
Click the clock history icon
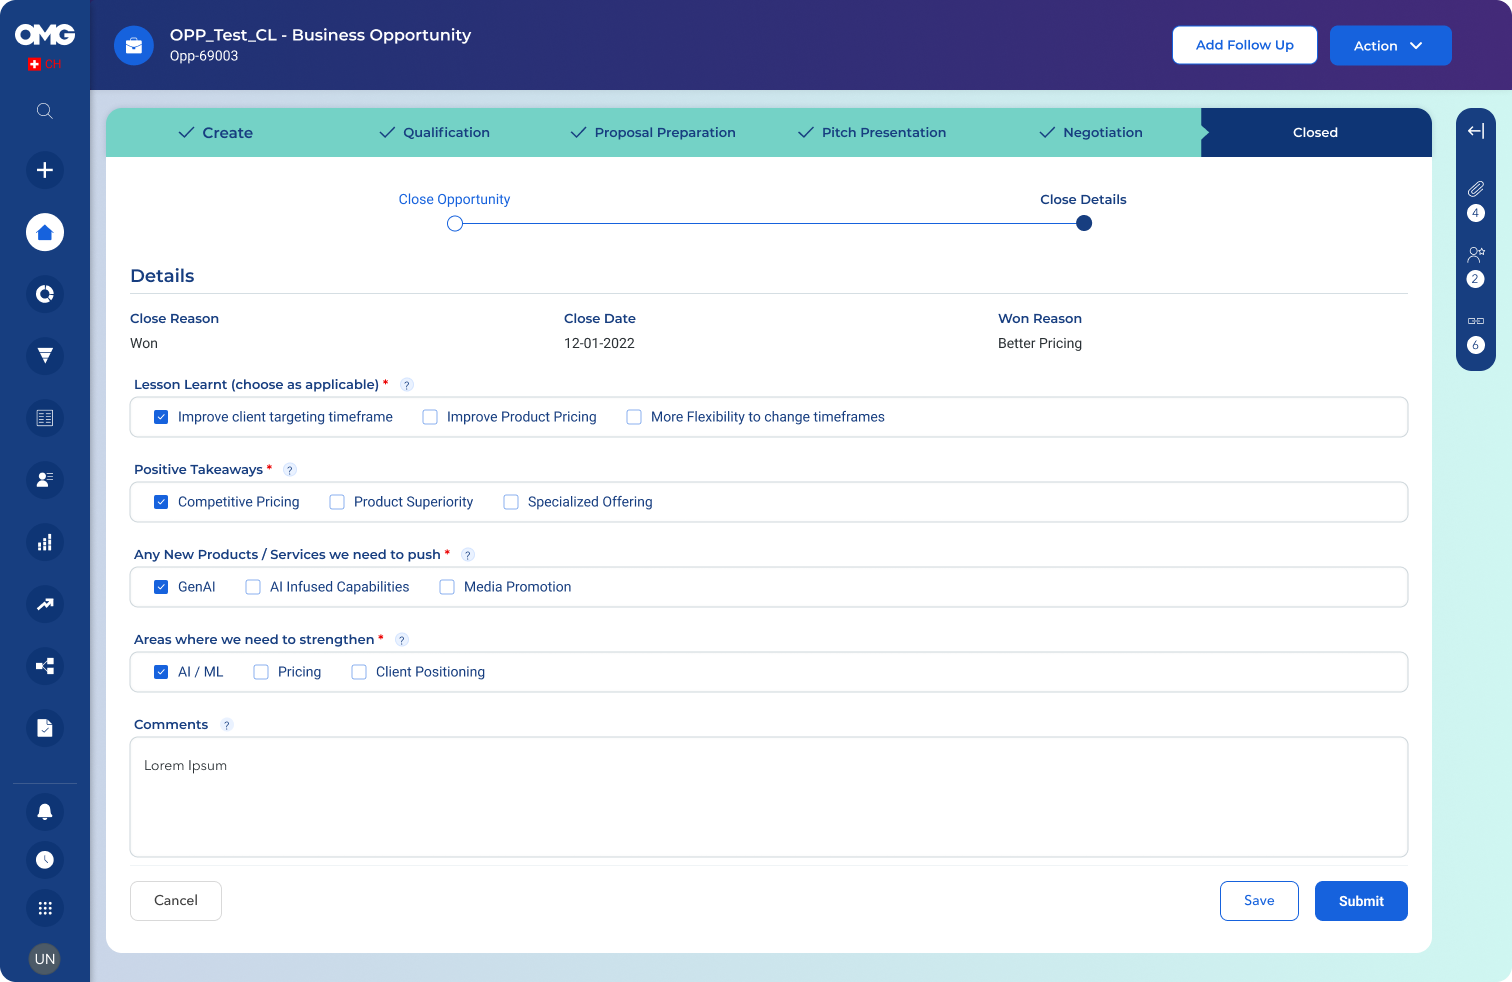click(x=45, y=860)
